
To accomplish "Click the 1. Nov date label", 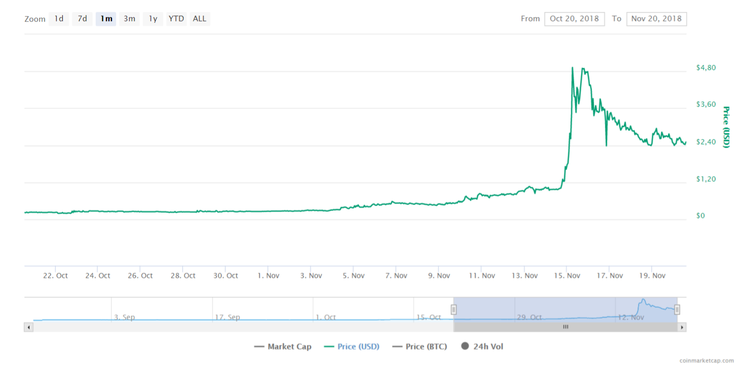I will 268,276.
